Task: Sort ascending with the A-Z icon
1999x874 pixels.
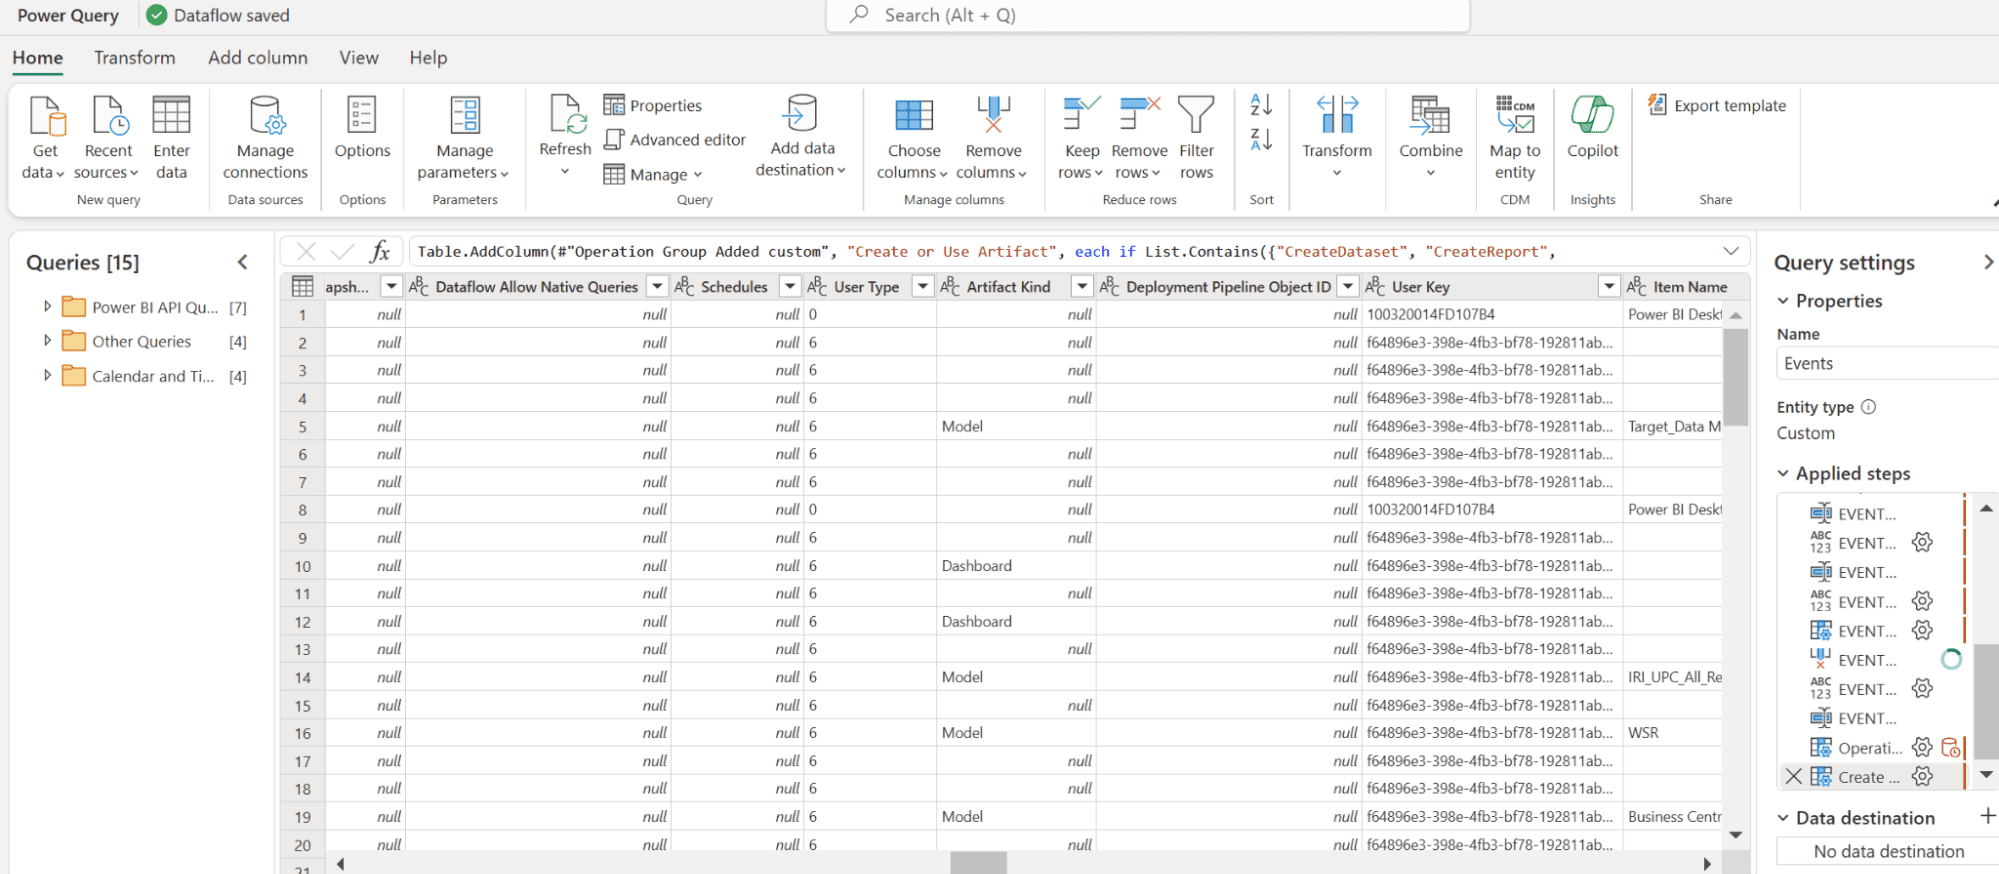Action: tap(1261, 104)
